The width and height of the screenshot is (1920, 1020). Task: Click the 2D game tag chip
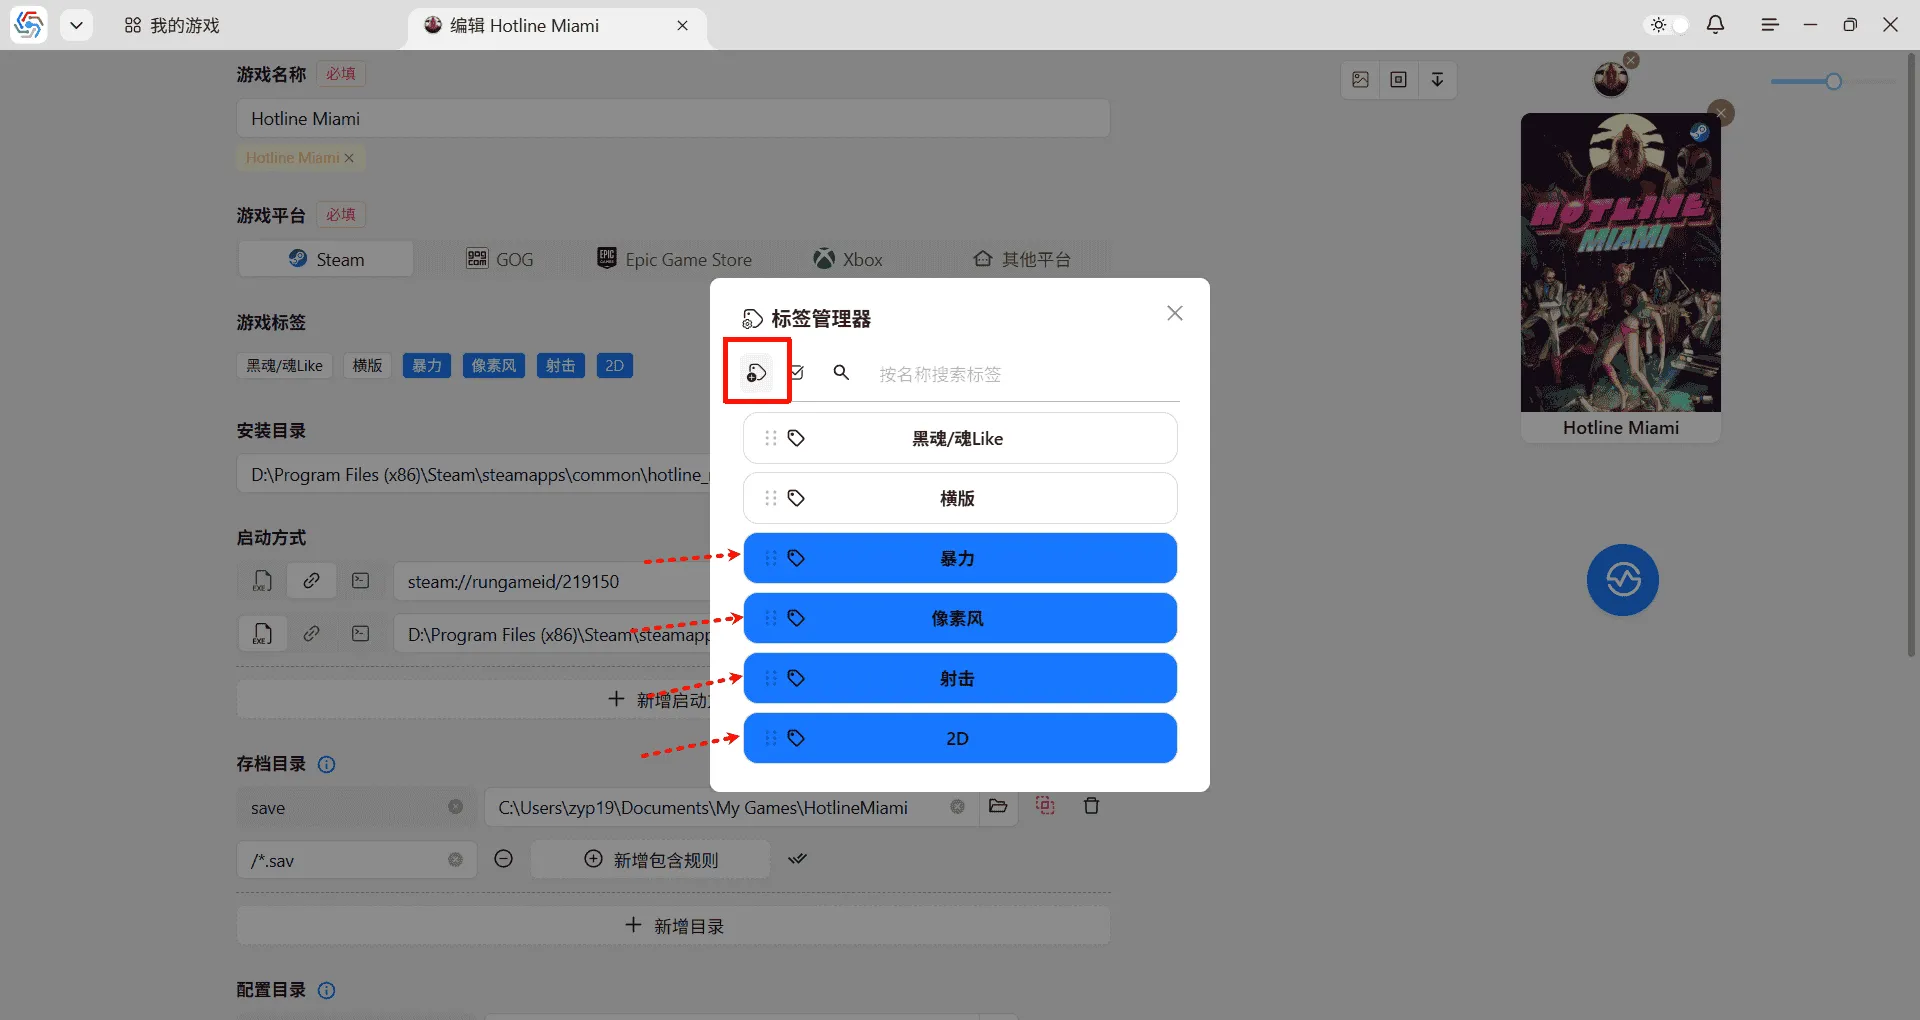(614, 366)
